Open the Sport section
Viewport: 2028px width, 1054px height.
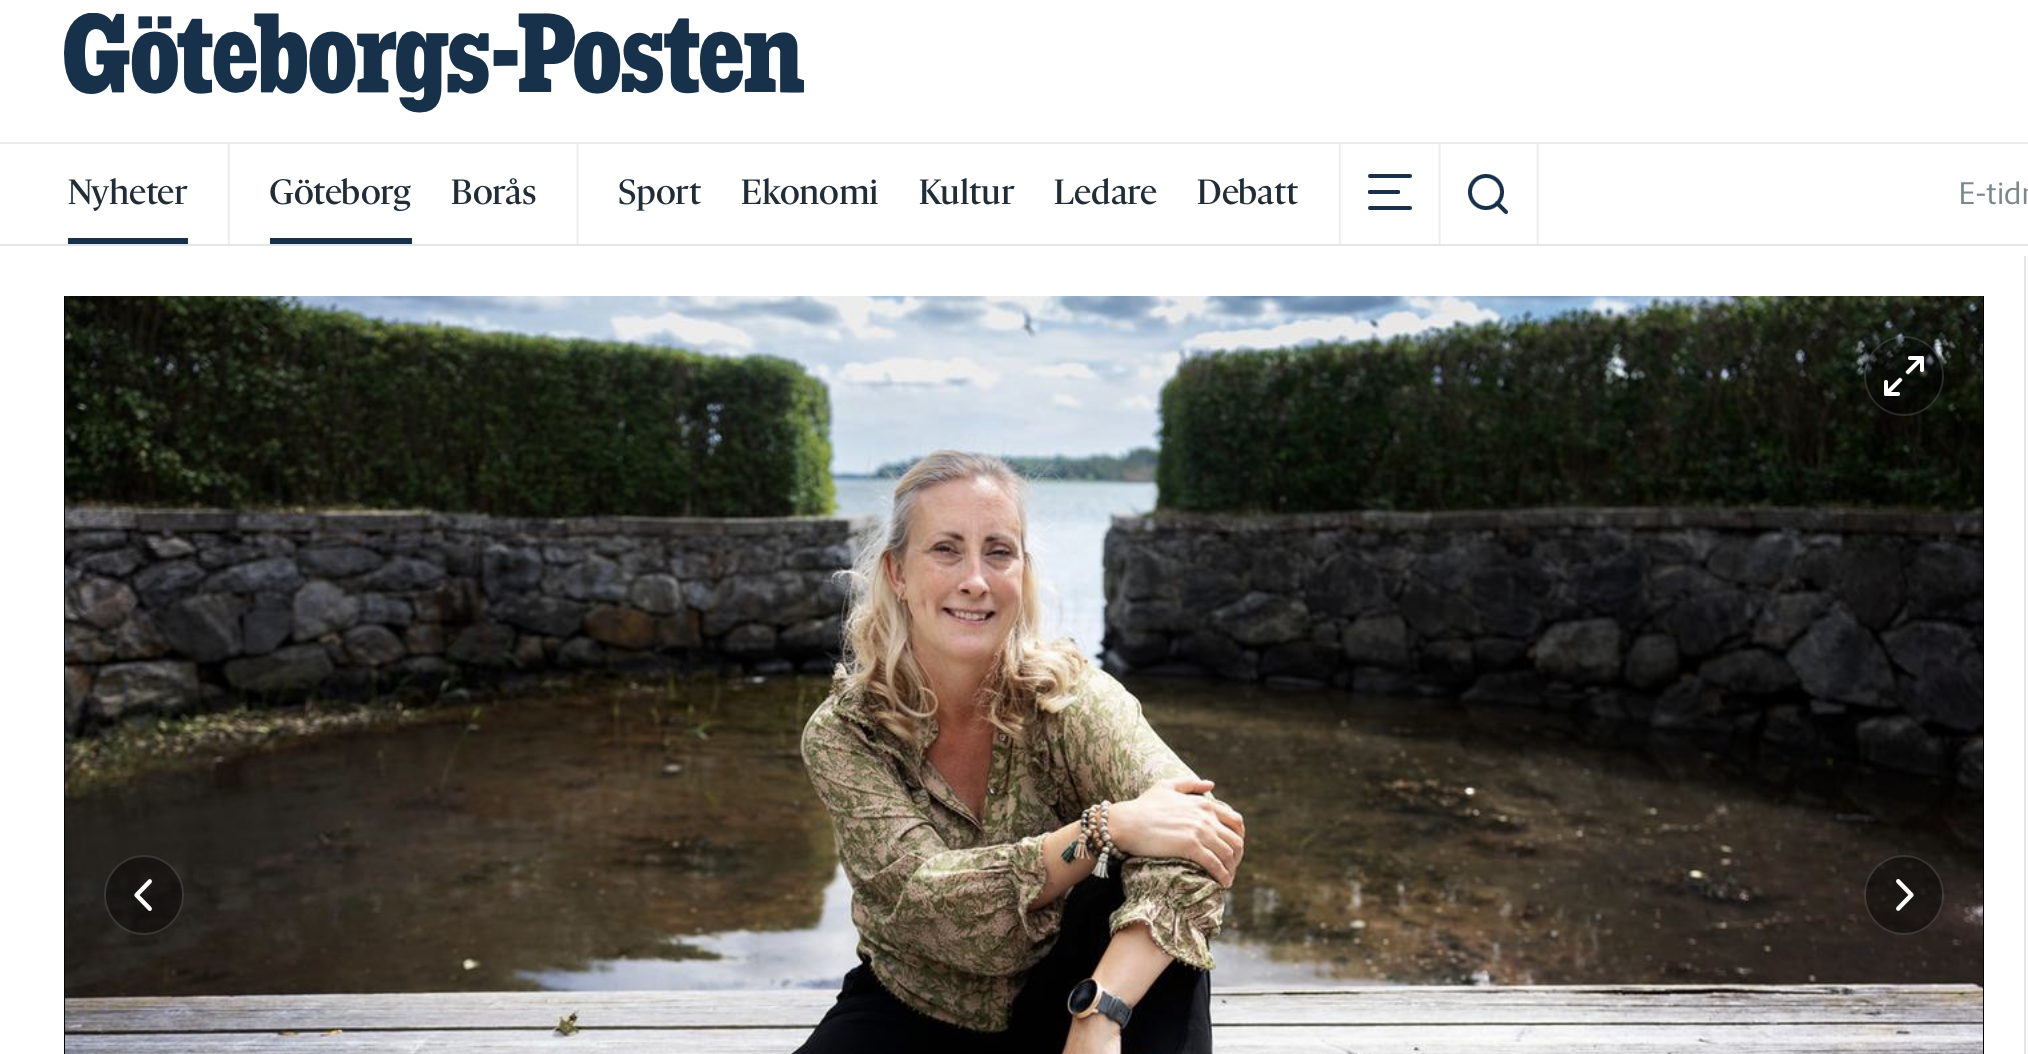[659, 192]
